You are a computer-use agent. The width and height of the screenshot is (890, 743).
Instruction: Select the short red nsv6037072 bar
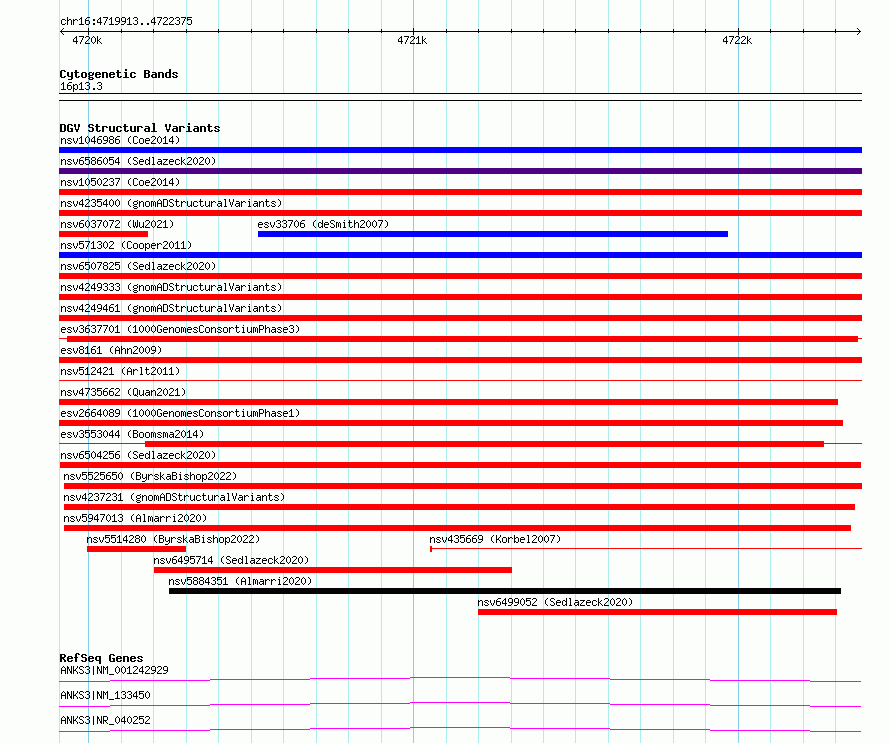103,234
